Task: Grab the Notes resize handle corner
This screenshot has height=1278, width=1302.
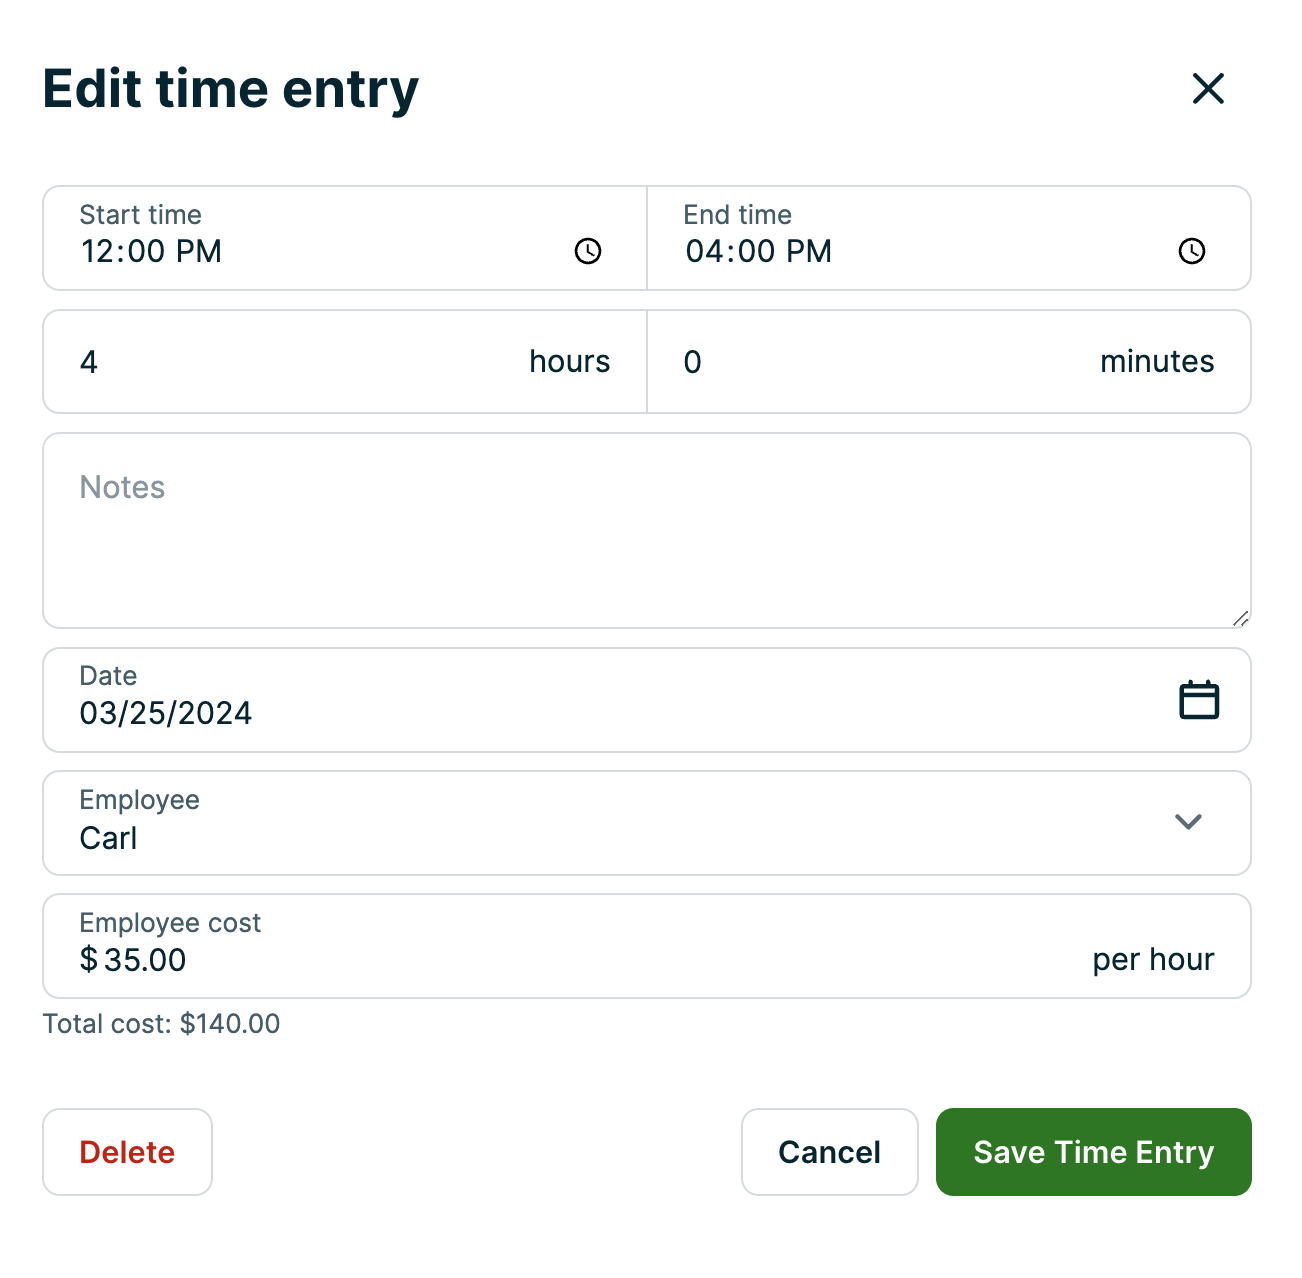Action: point(1240,619)
